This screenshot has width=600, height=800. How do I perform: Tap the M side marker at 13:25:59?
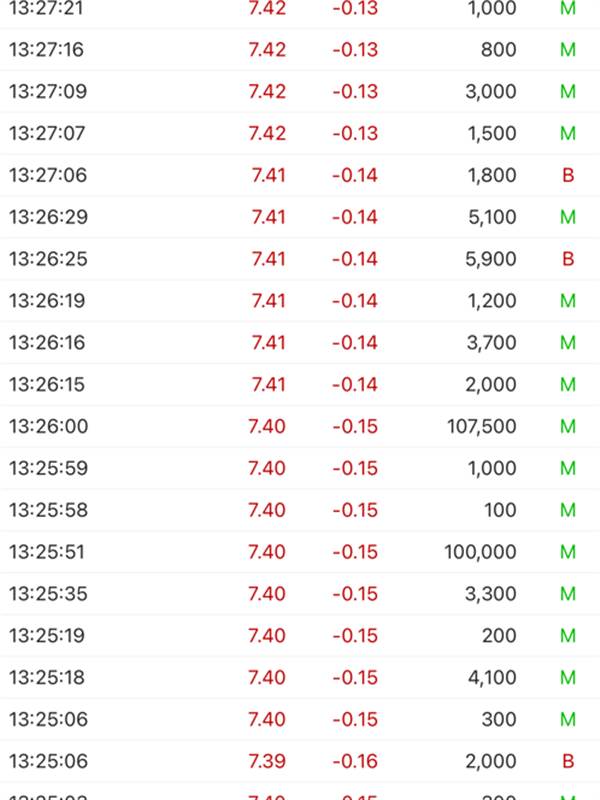point(568,468)
